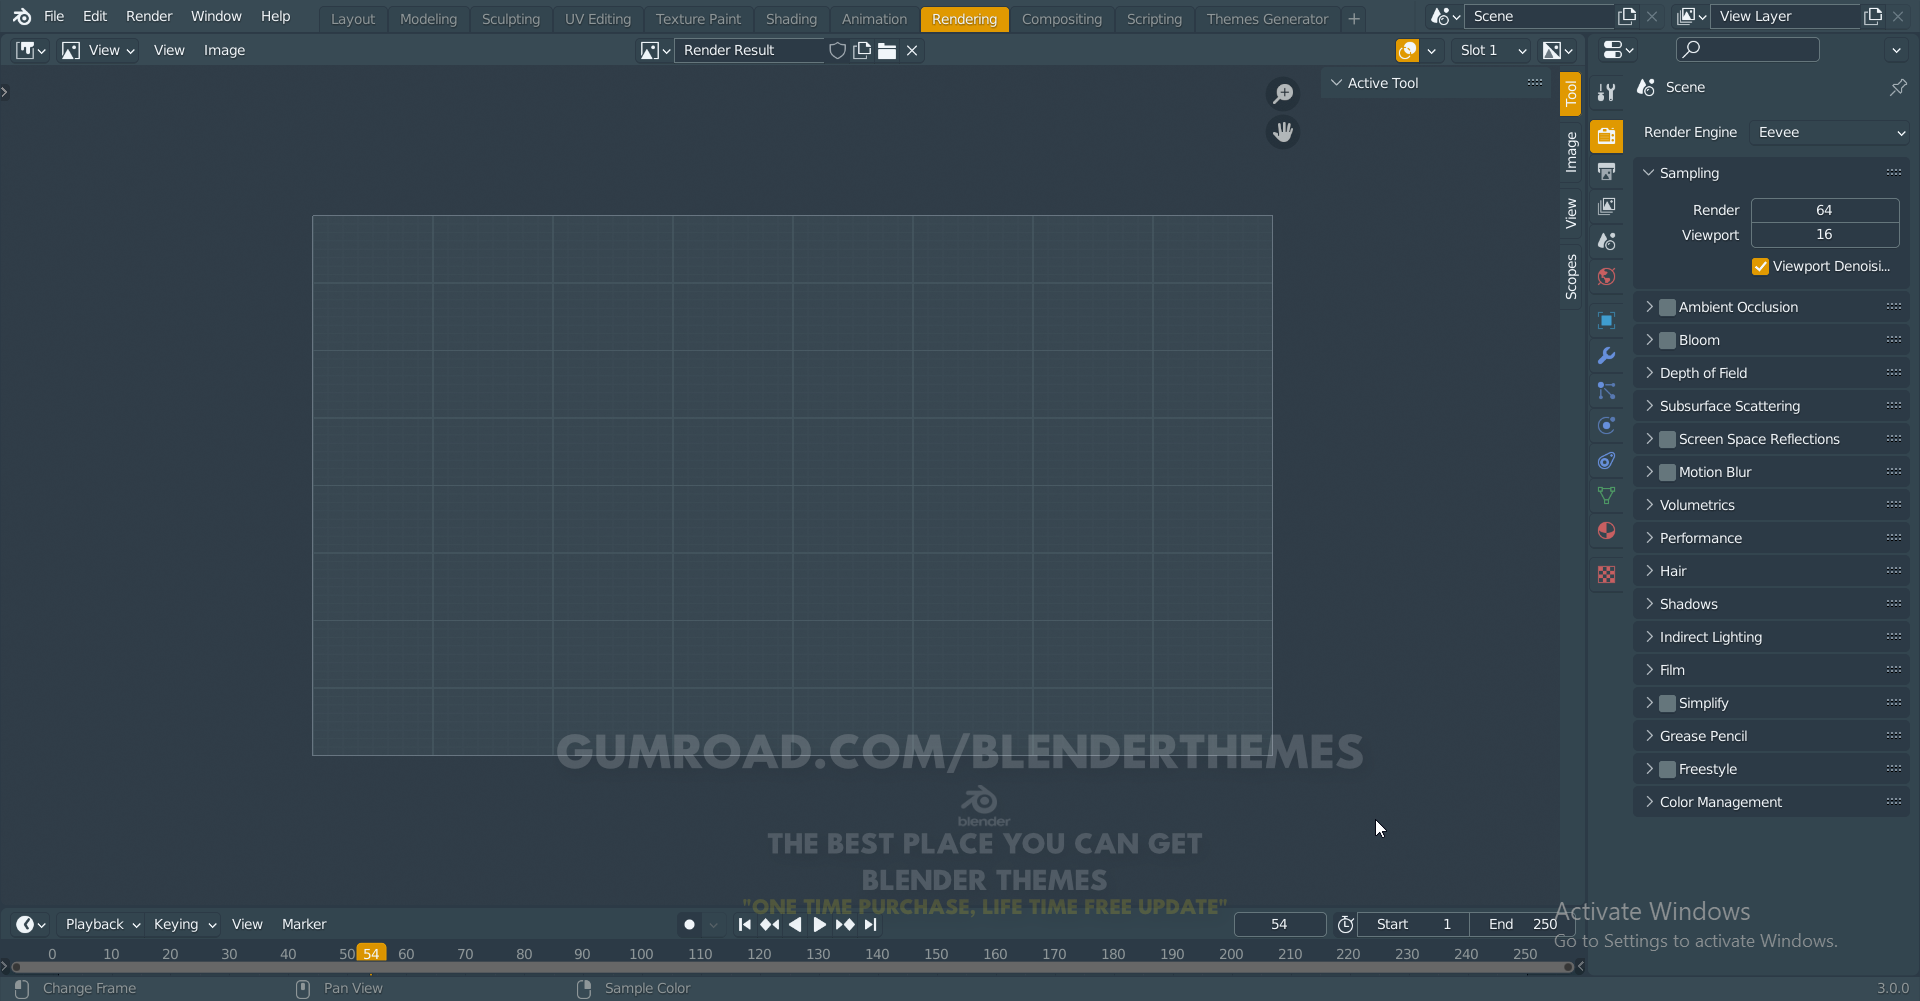The width and height of the screenshot is (1920, 1001).
Task: Open the Scene properties tab
Action: tap(1607, 241)
